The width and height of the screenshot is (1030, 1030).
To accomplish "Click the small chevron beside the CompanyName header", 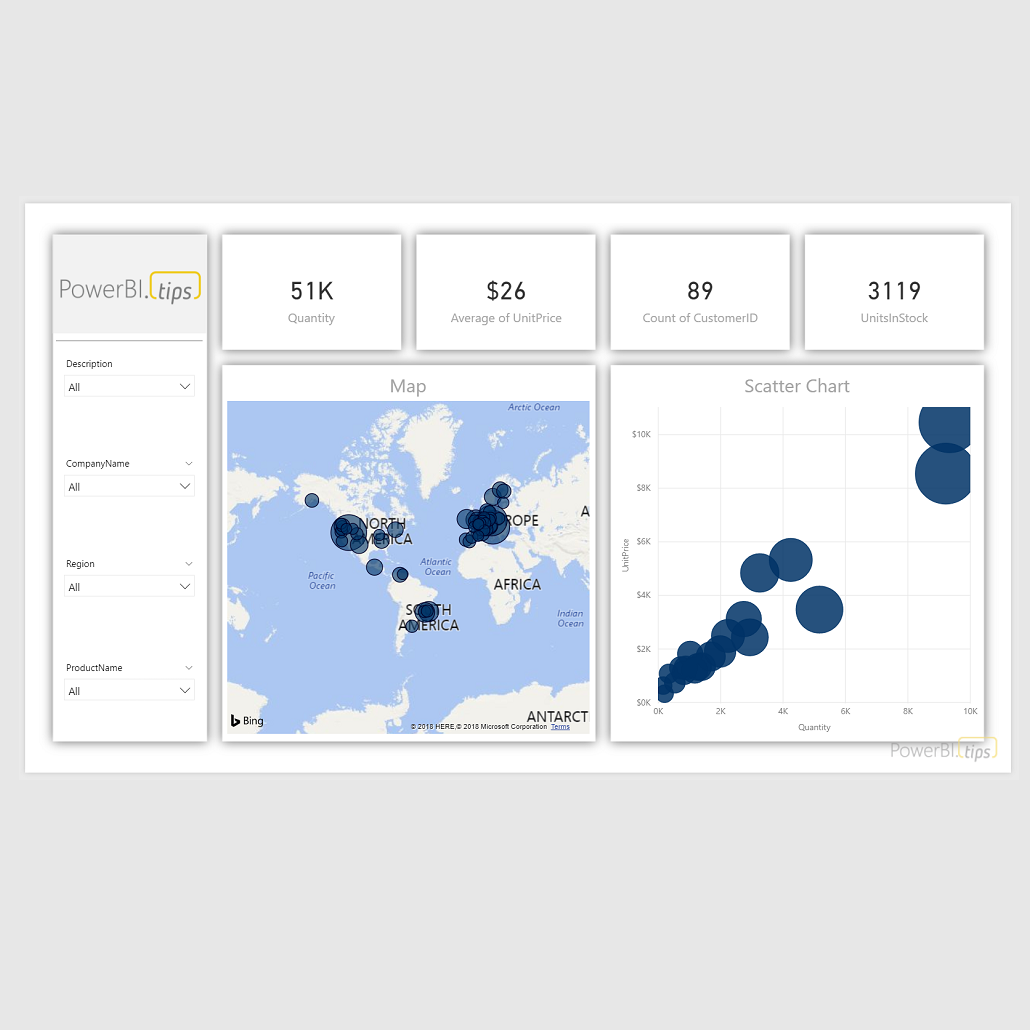I will 189,464.
